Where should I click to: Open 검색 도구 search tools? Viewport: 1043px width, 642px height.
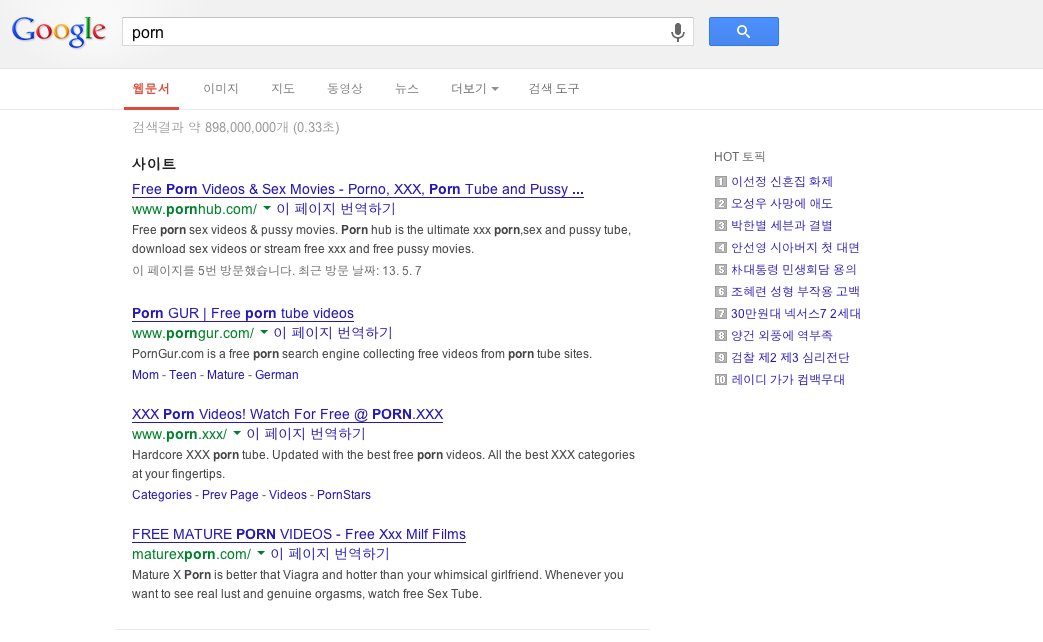553,88
